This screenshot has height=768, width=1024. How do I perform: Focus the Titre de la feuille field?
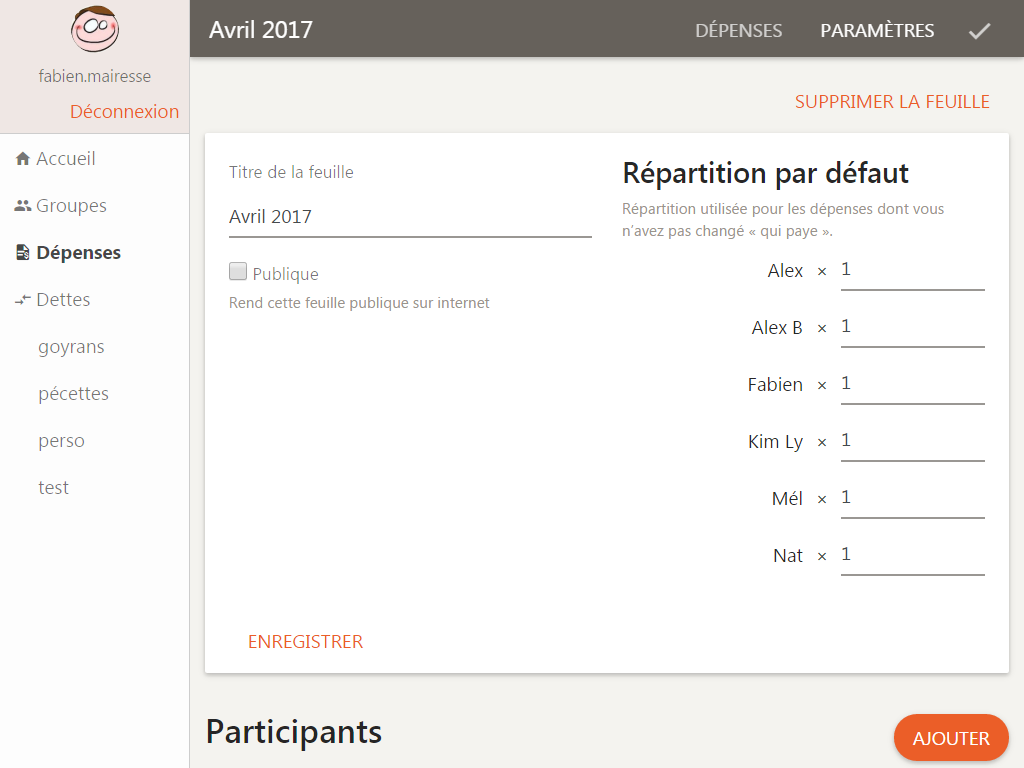[x=410, y=217]
